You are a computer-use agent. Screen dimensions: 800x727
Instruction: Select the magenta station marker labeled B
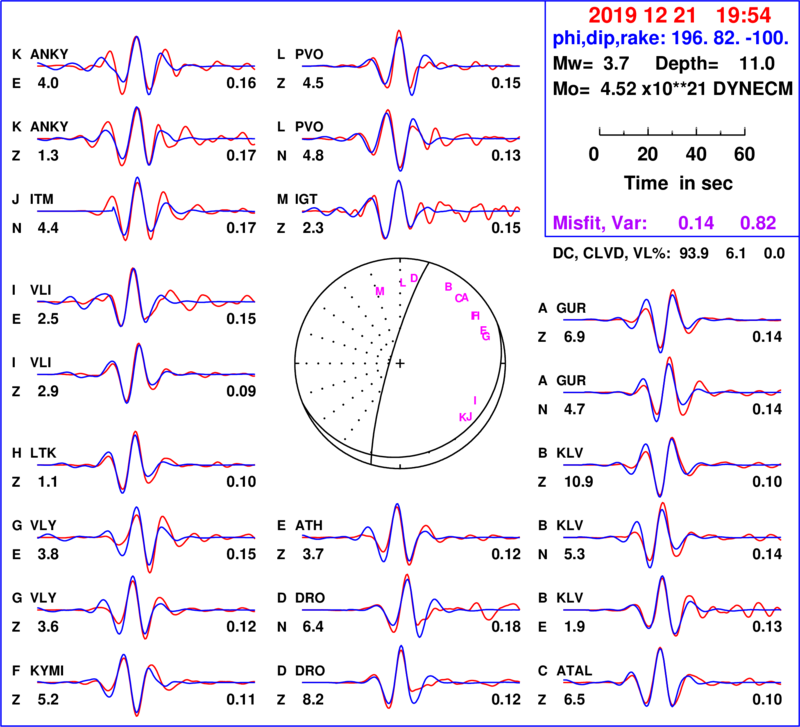(x=448, y=286)
